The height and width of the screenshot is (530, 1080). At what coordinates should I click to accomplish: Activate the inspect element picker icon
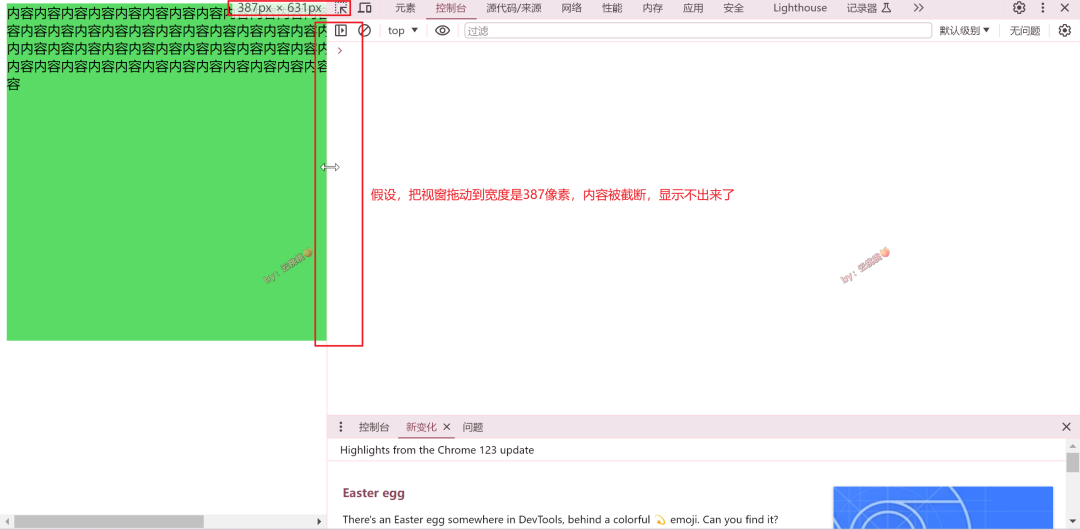point(341,8)
